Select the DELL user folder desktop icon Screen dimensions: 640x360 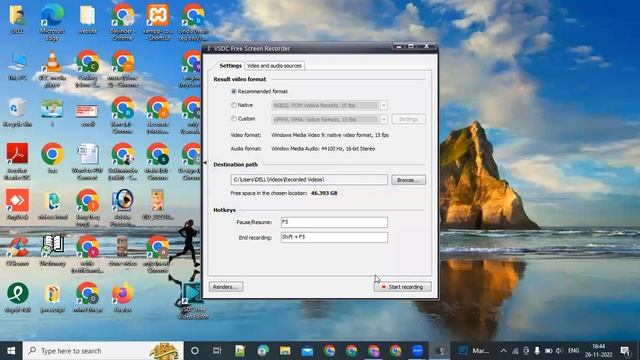tap(17, 19)
